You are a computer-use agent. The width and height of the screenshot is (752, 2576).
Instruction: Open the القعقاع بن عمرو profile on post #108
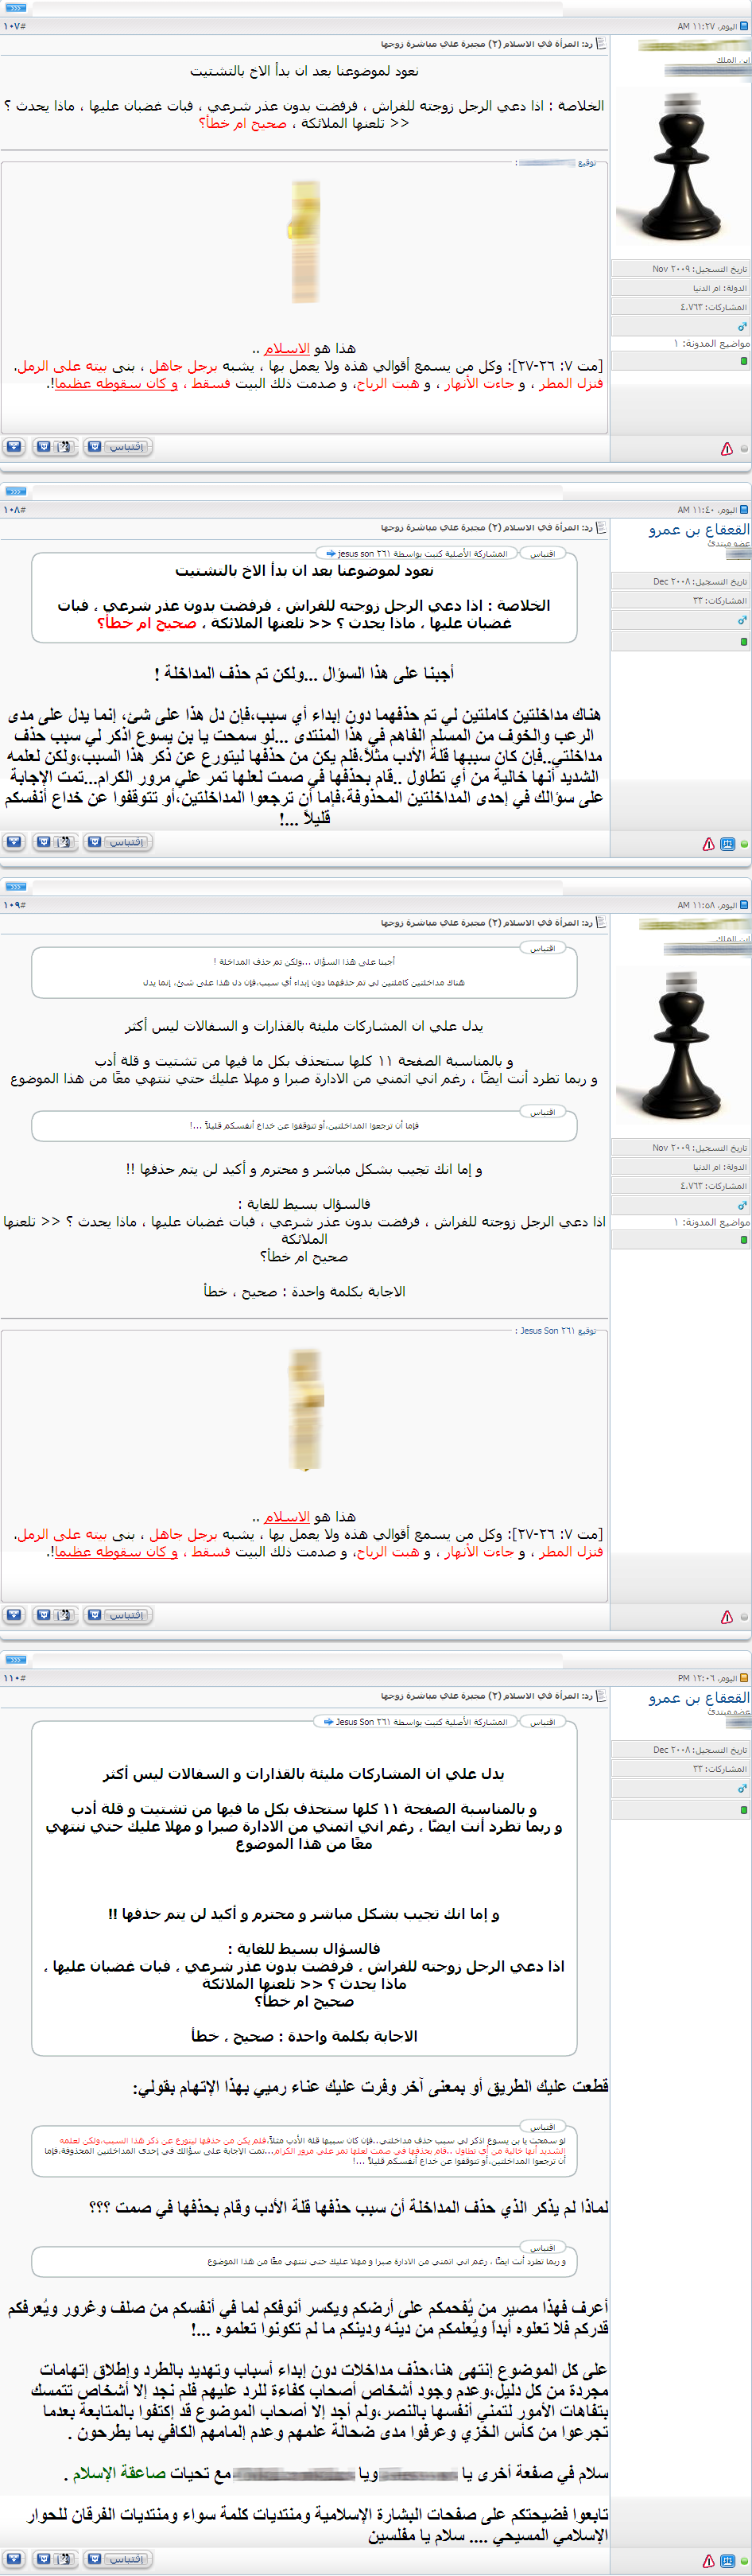[x=698, y=530]
